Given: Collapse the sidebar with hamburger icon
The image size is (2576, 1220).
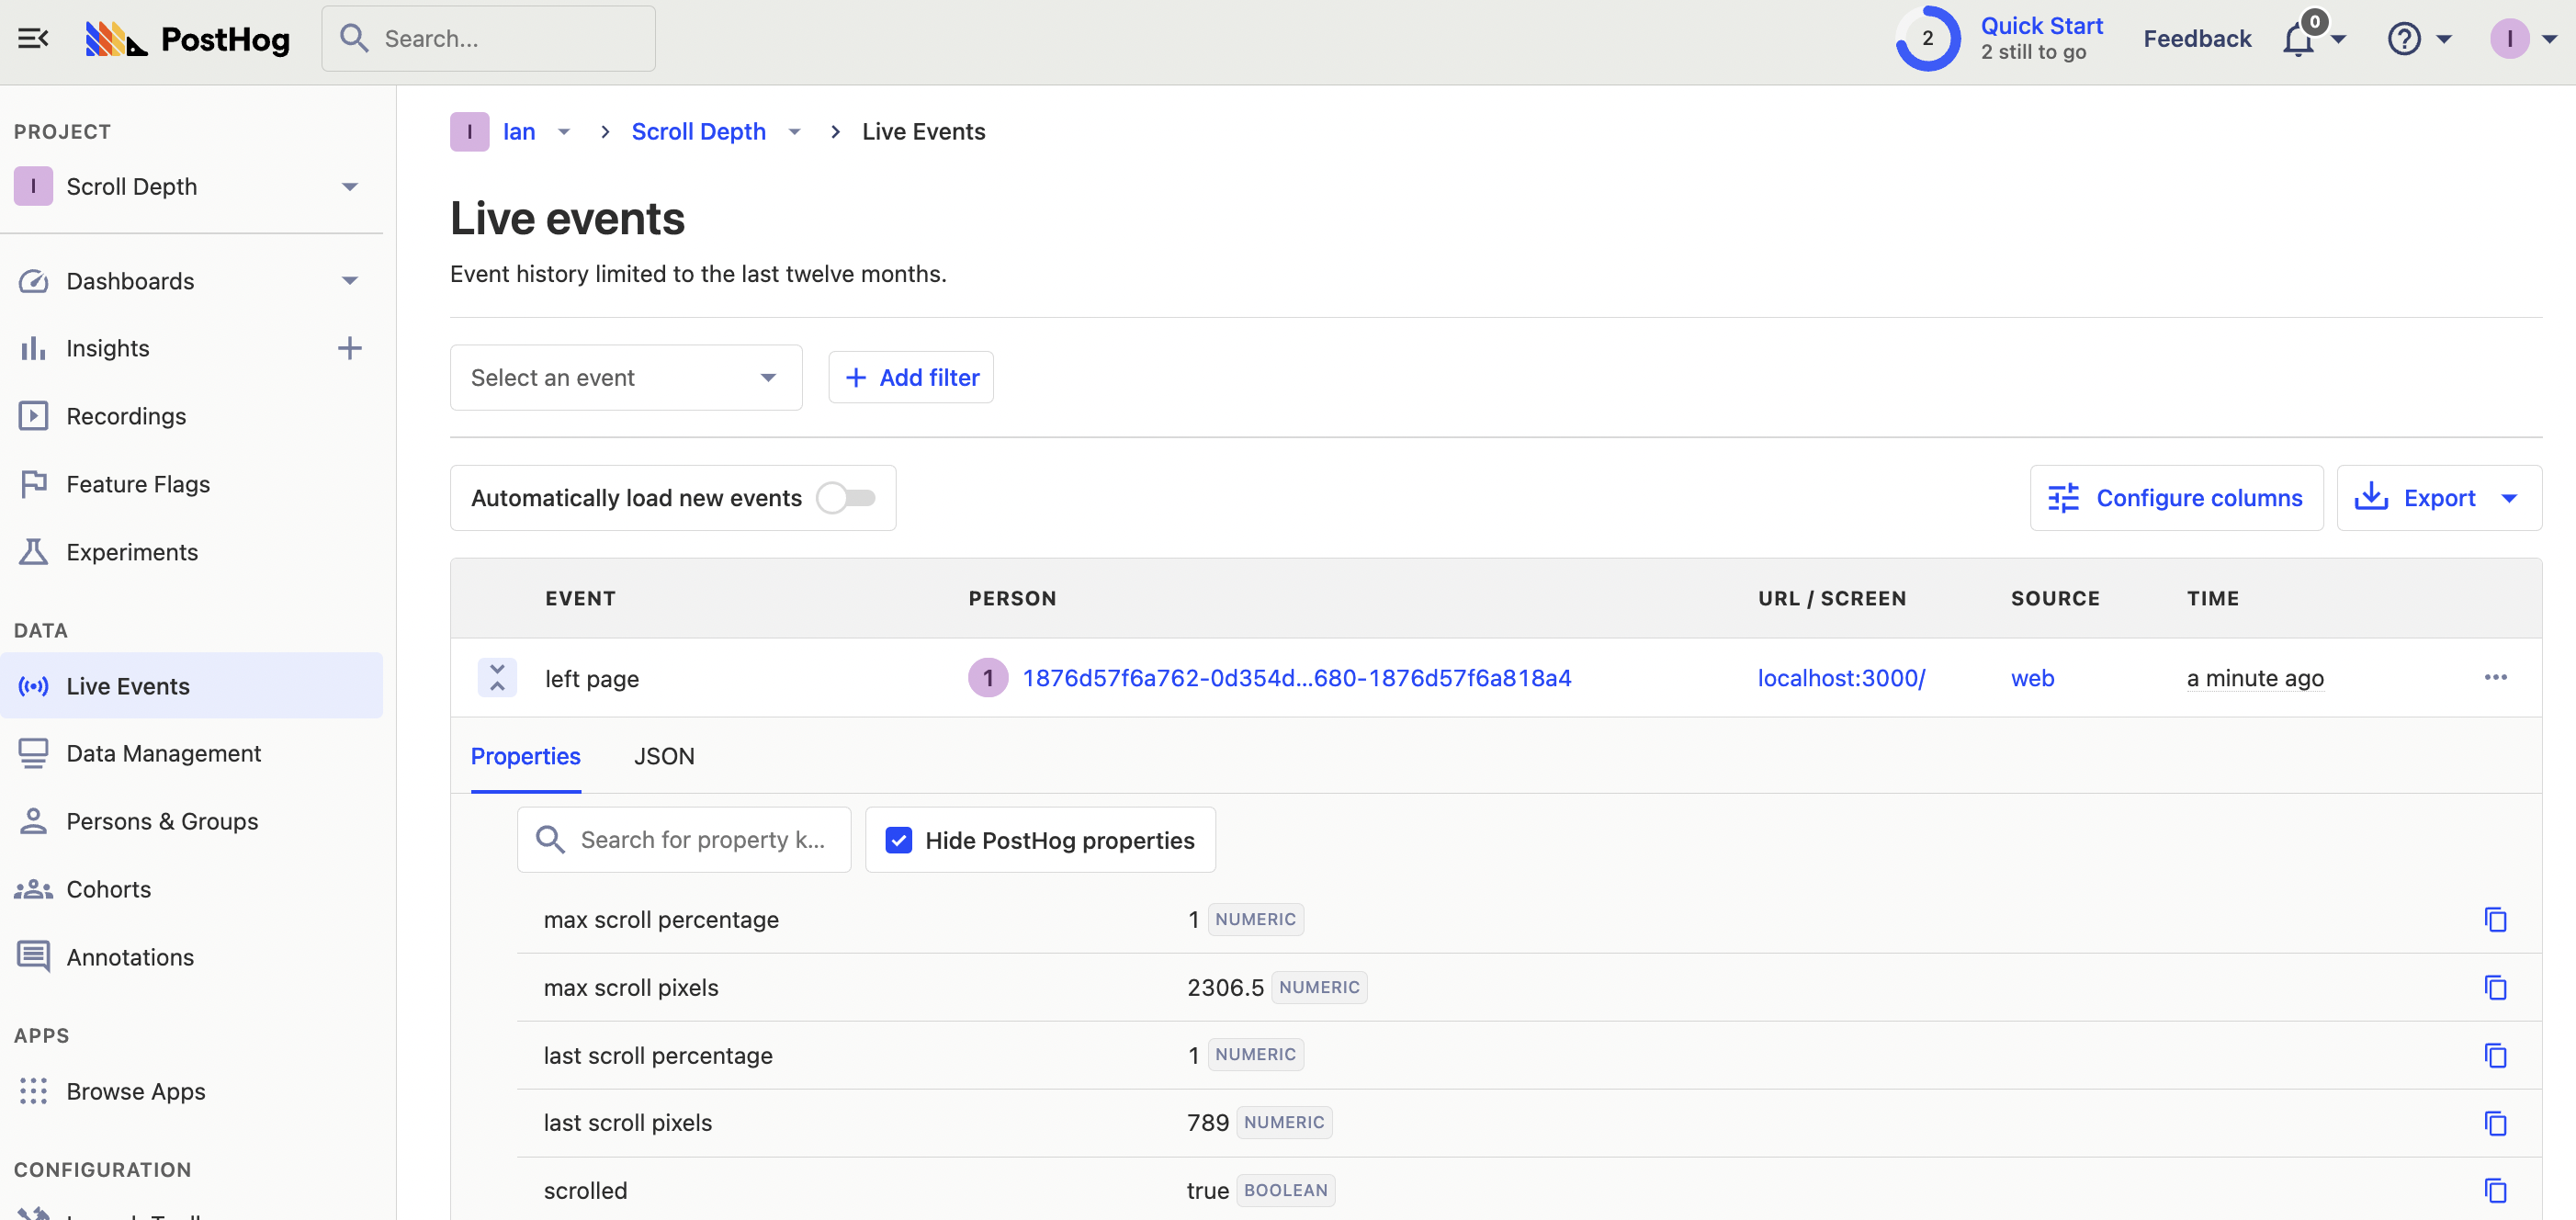Looking at the screenshot, I should pos(33,38).
